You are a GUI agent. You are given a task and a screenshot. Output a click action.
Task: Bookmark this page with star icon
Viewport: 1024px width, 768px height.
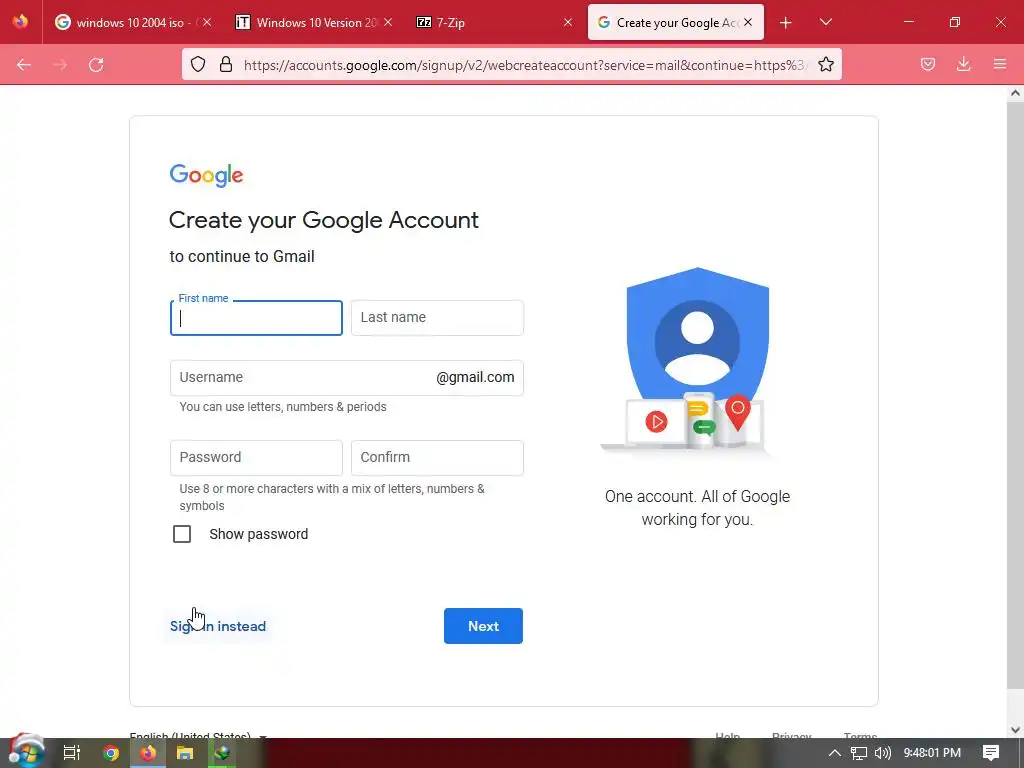(x=825, y=64)
